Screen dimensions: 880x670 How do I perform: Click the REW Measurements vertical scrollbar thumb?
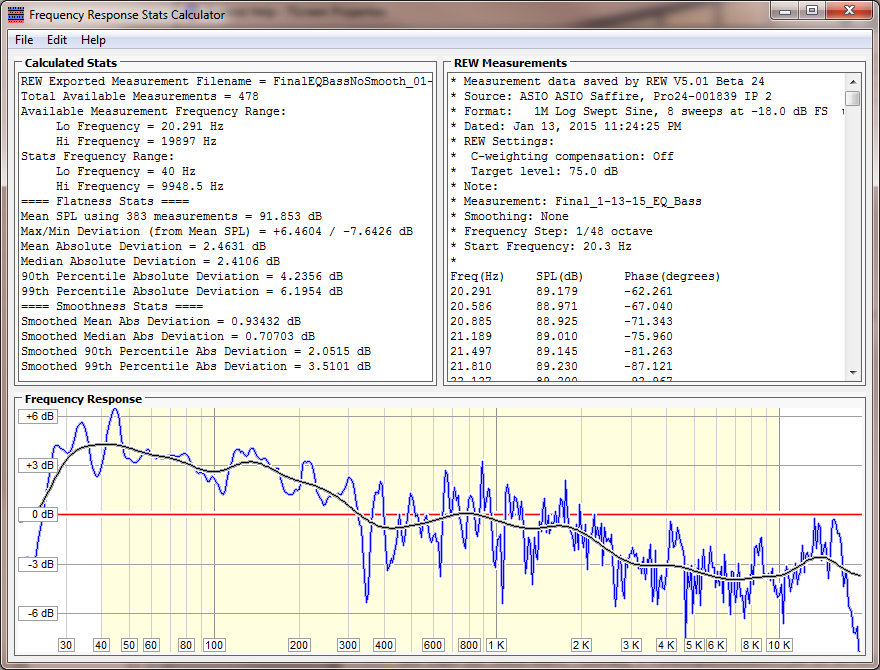[852, 98]
